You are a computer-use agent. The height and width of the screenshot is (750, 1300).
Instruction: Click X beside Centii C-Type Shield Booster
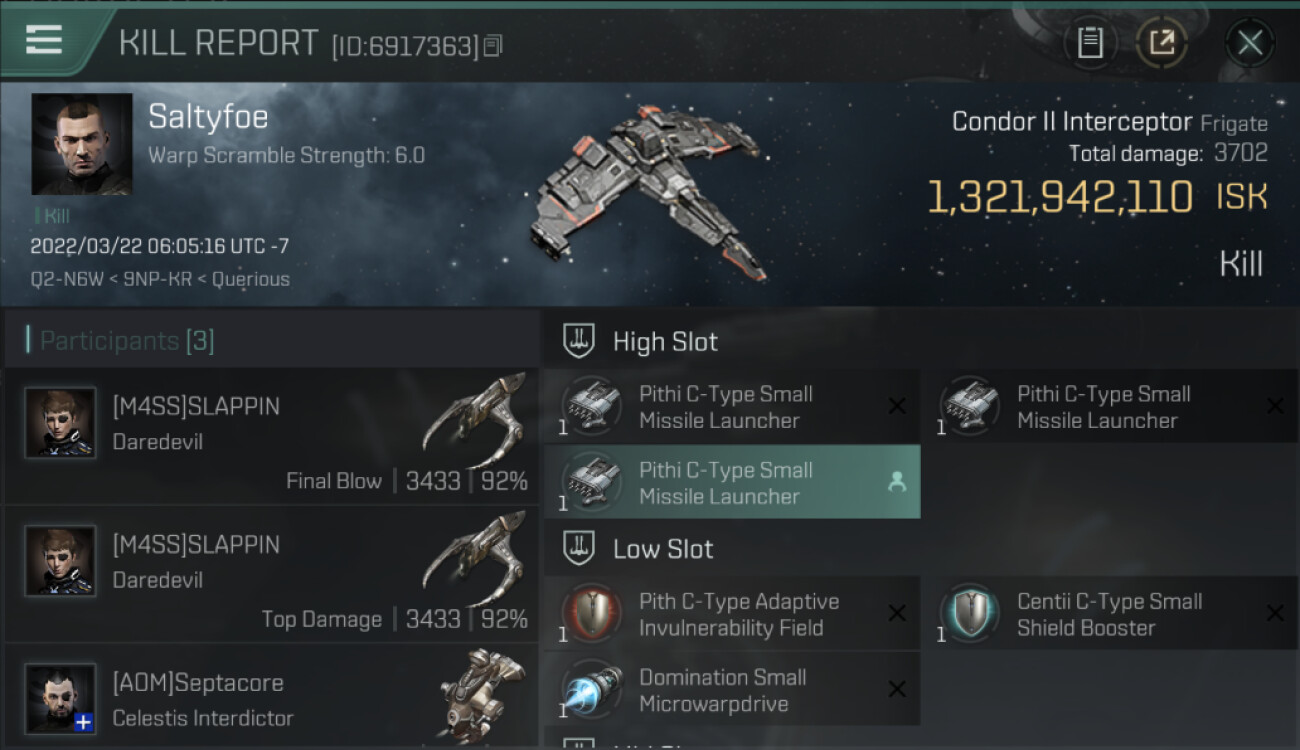point(1275,613)
